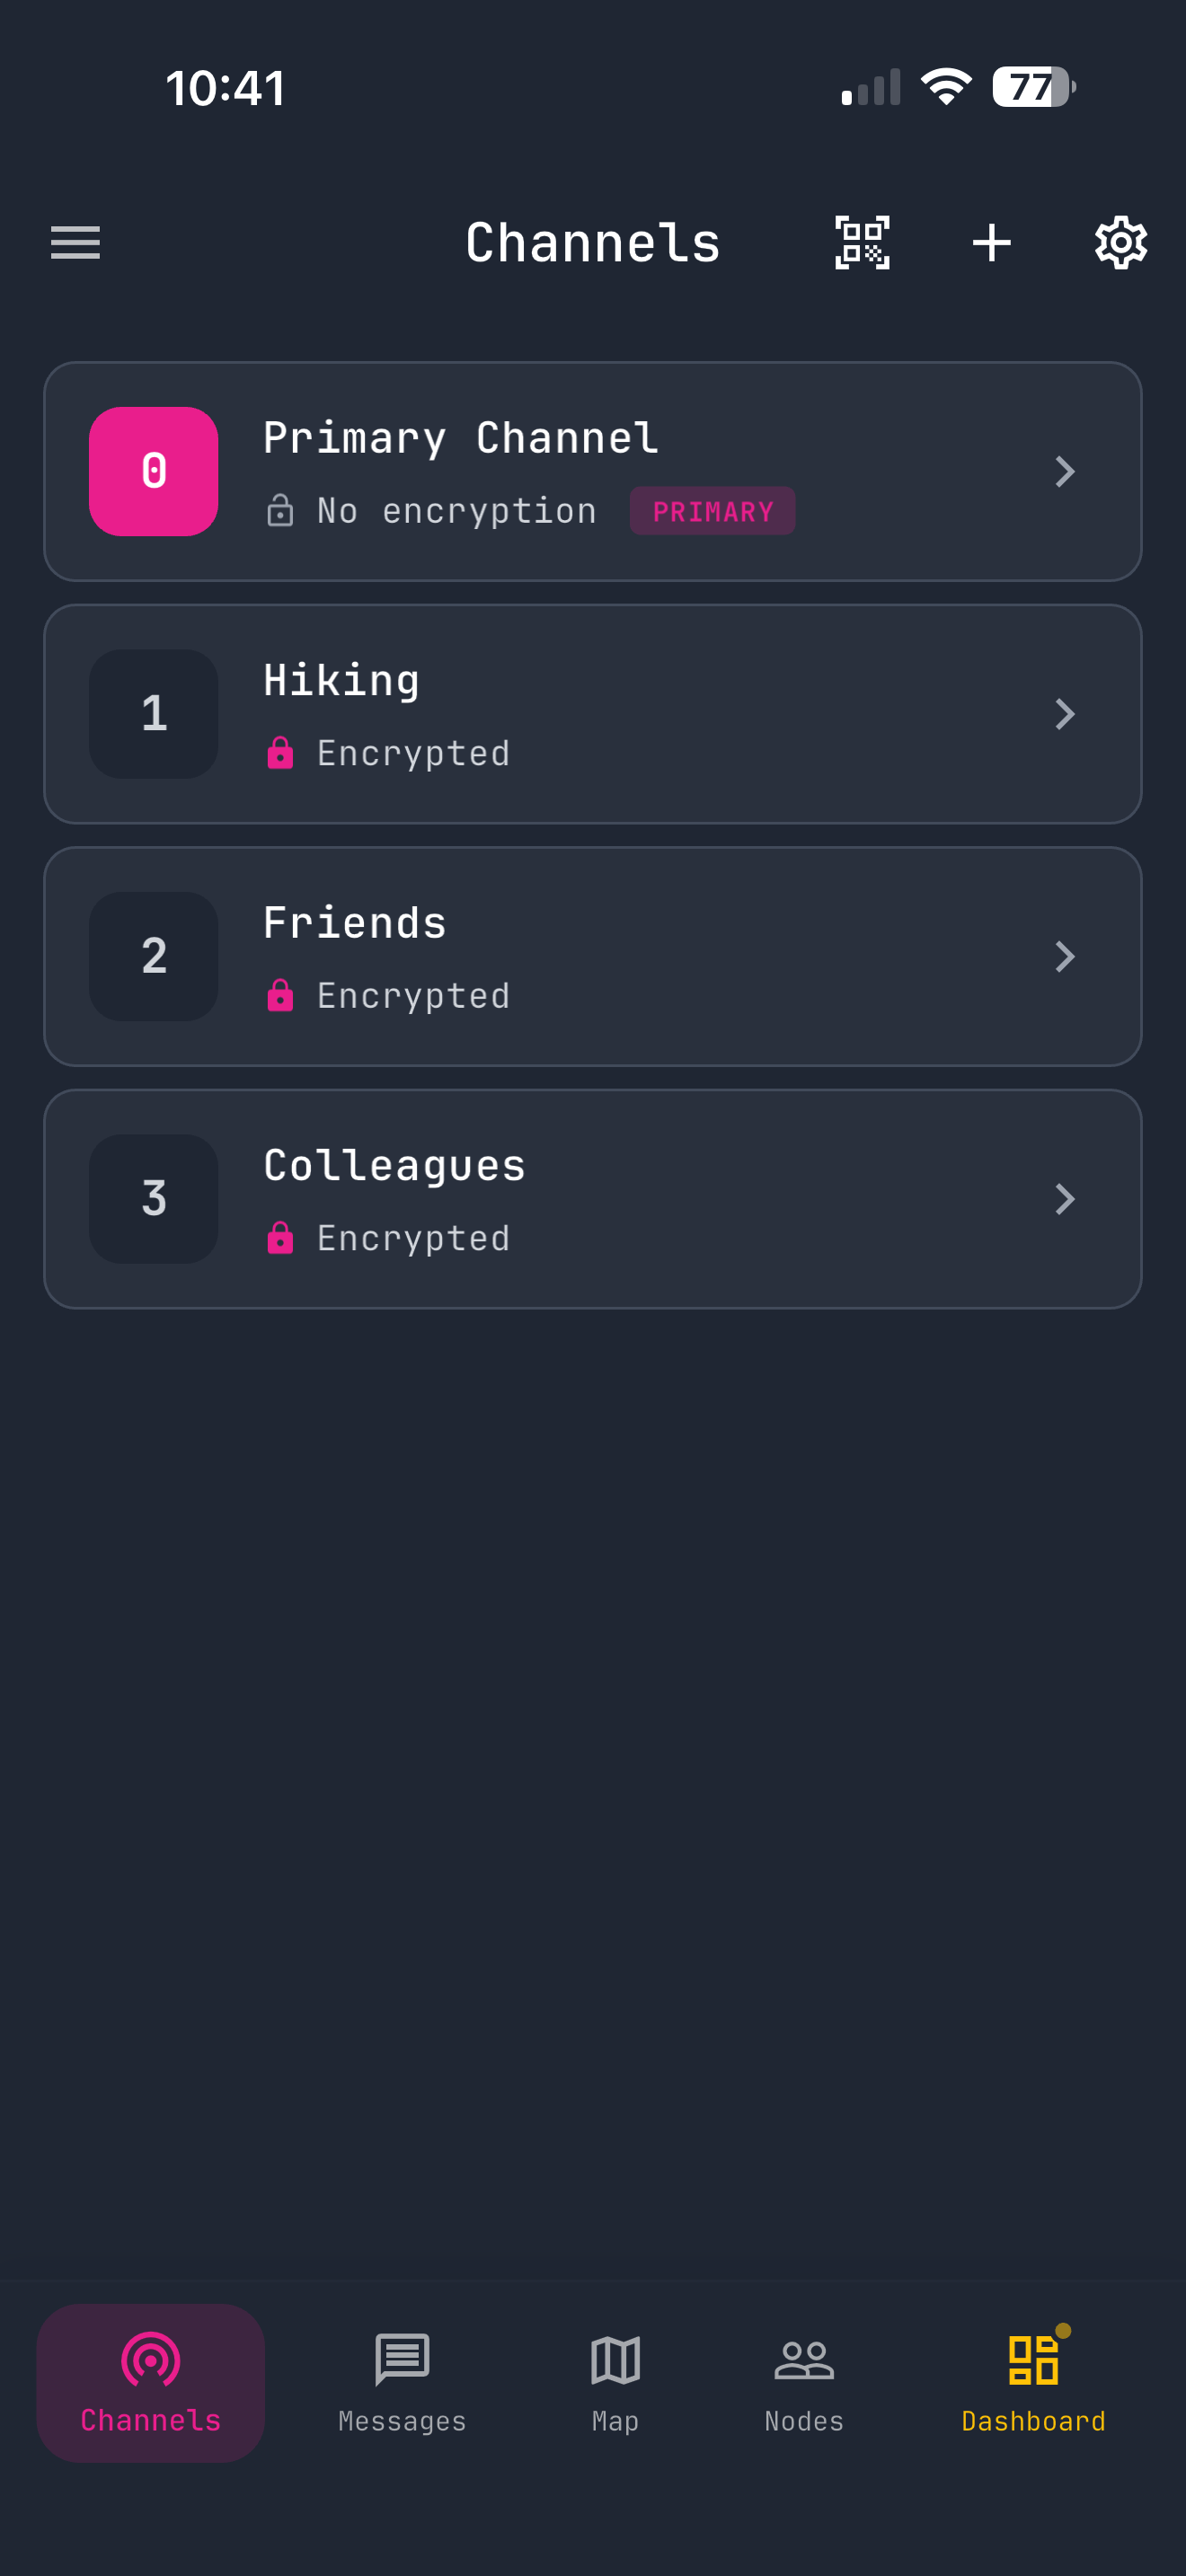Click the Colleagues encrypted lock icon

tap(280, 1238)
